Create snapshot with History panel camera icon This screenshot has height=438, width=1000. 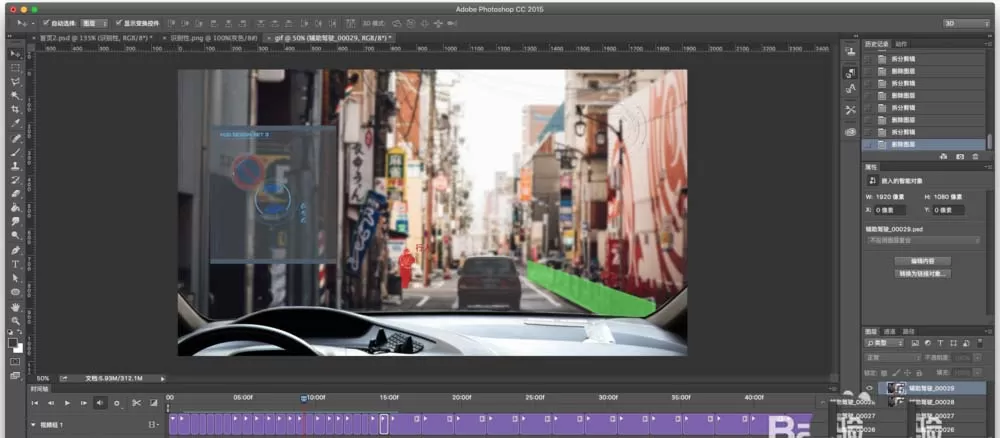tap(960, 156)
